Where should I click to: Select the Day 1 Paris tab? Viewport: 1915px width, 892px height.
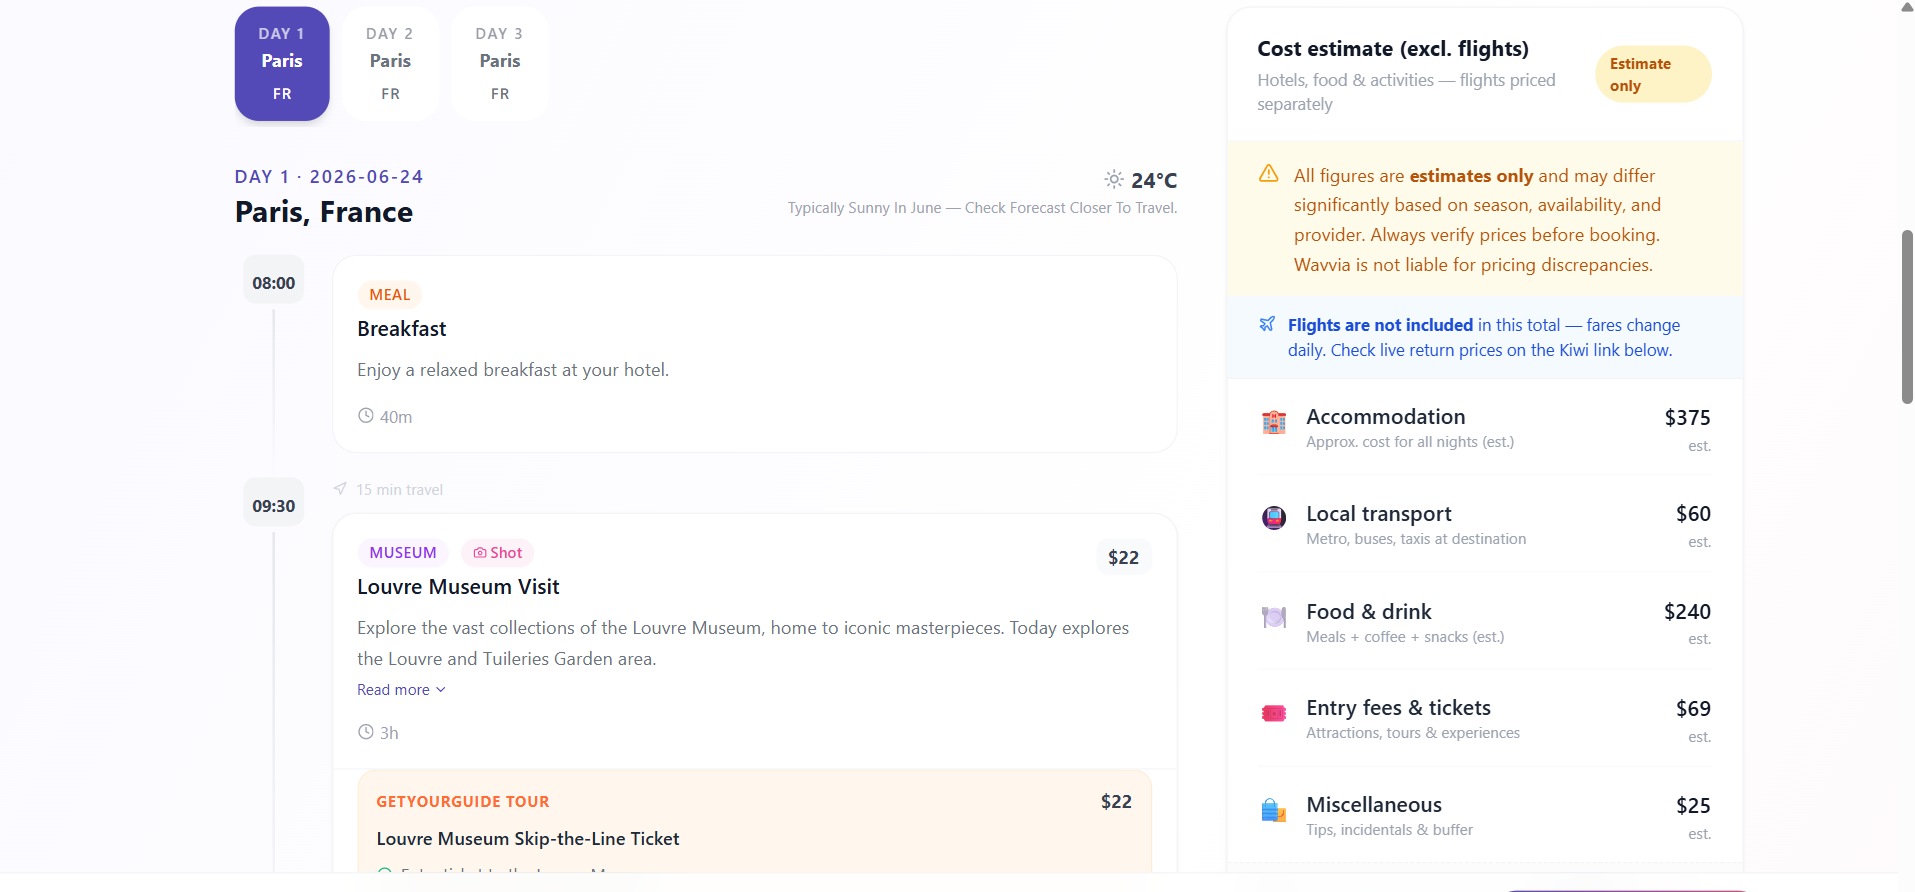coord(282,64)
